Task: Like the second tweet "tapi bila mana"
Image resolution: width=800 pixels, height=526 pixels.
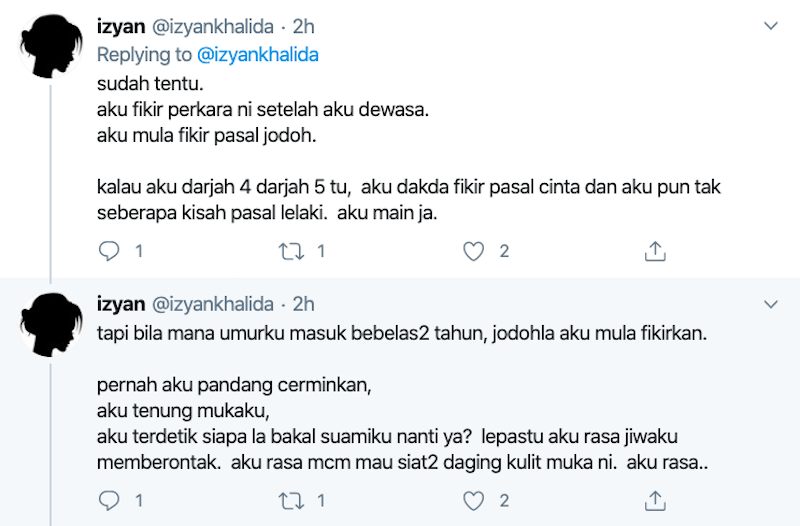Action: (x=474, y=499)
